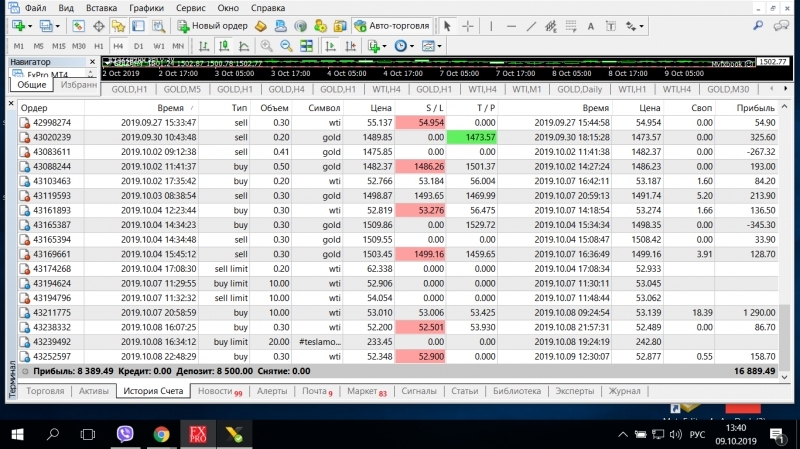
Task: Expand the new chart dropdown arrow
Action: (x=30, y=25)
